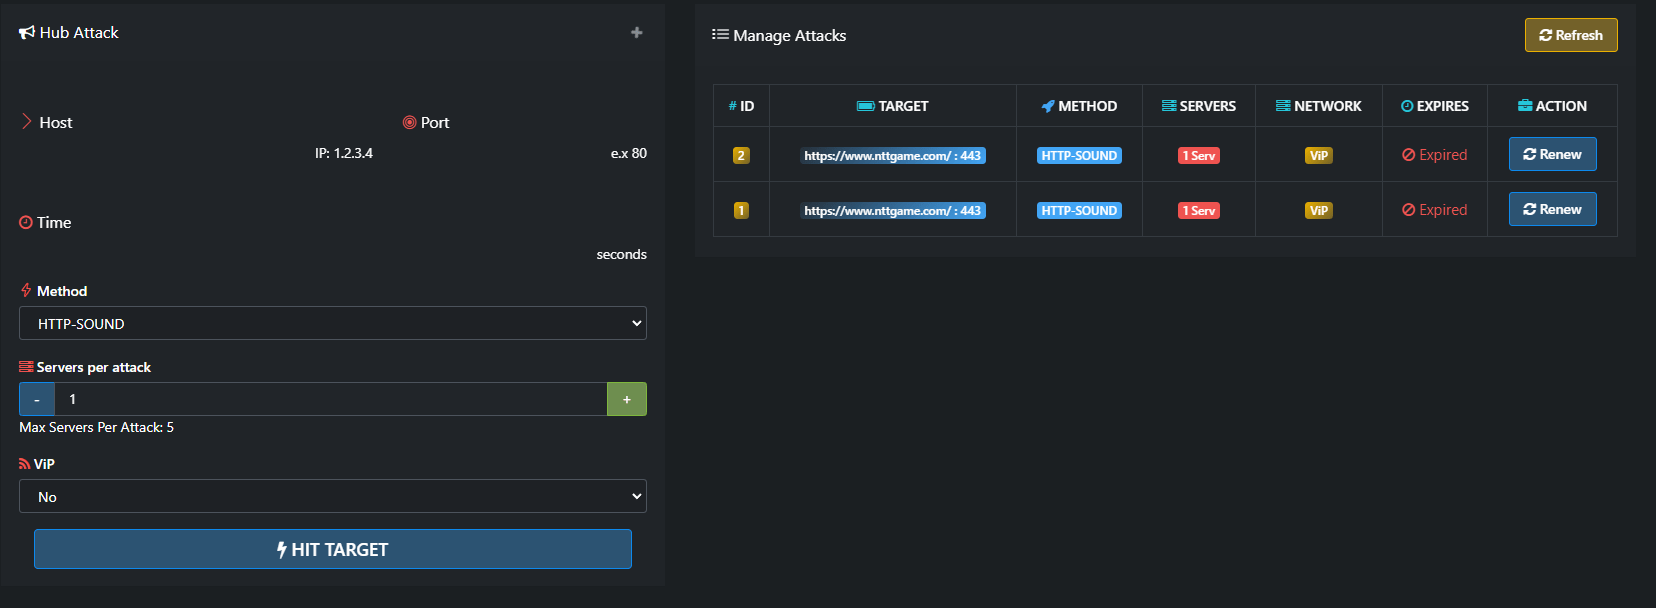Open the Method dropdown showing HTTP-SOUND
The width and height of the screenshot is (1656, 608).
(x=333, y=323)
